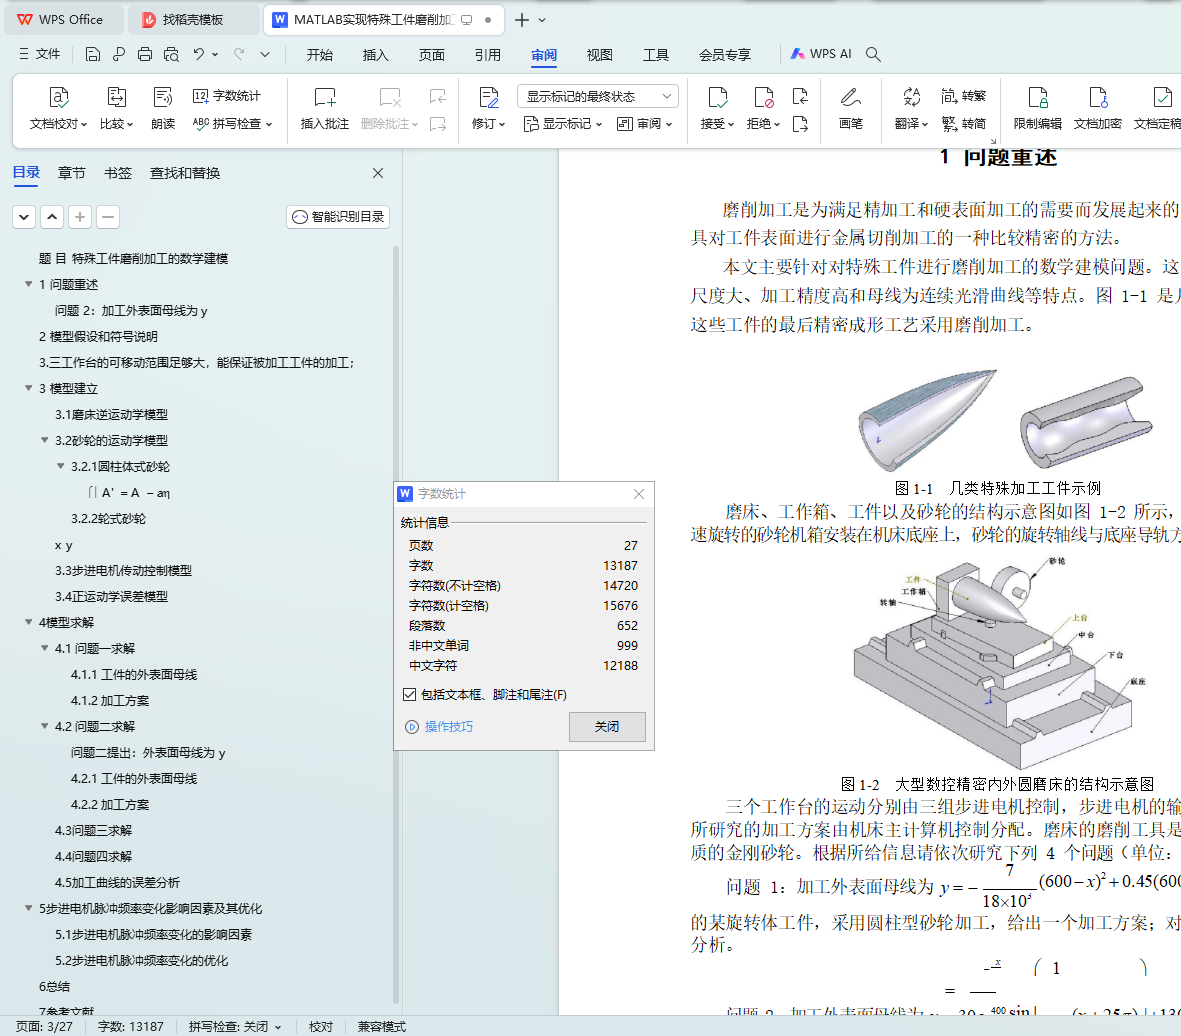Open the 比较 compare documents tool

[x=116, y=108]
